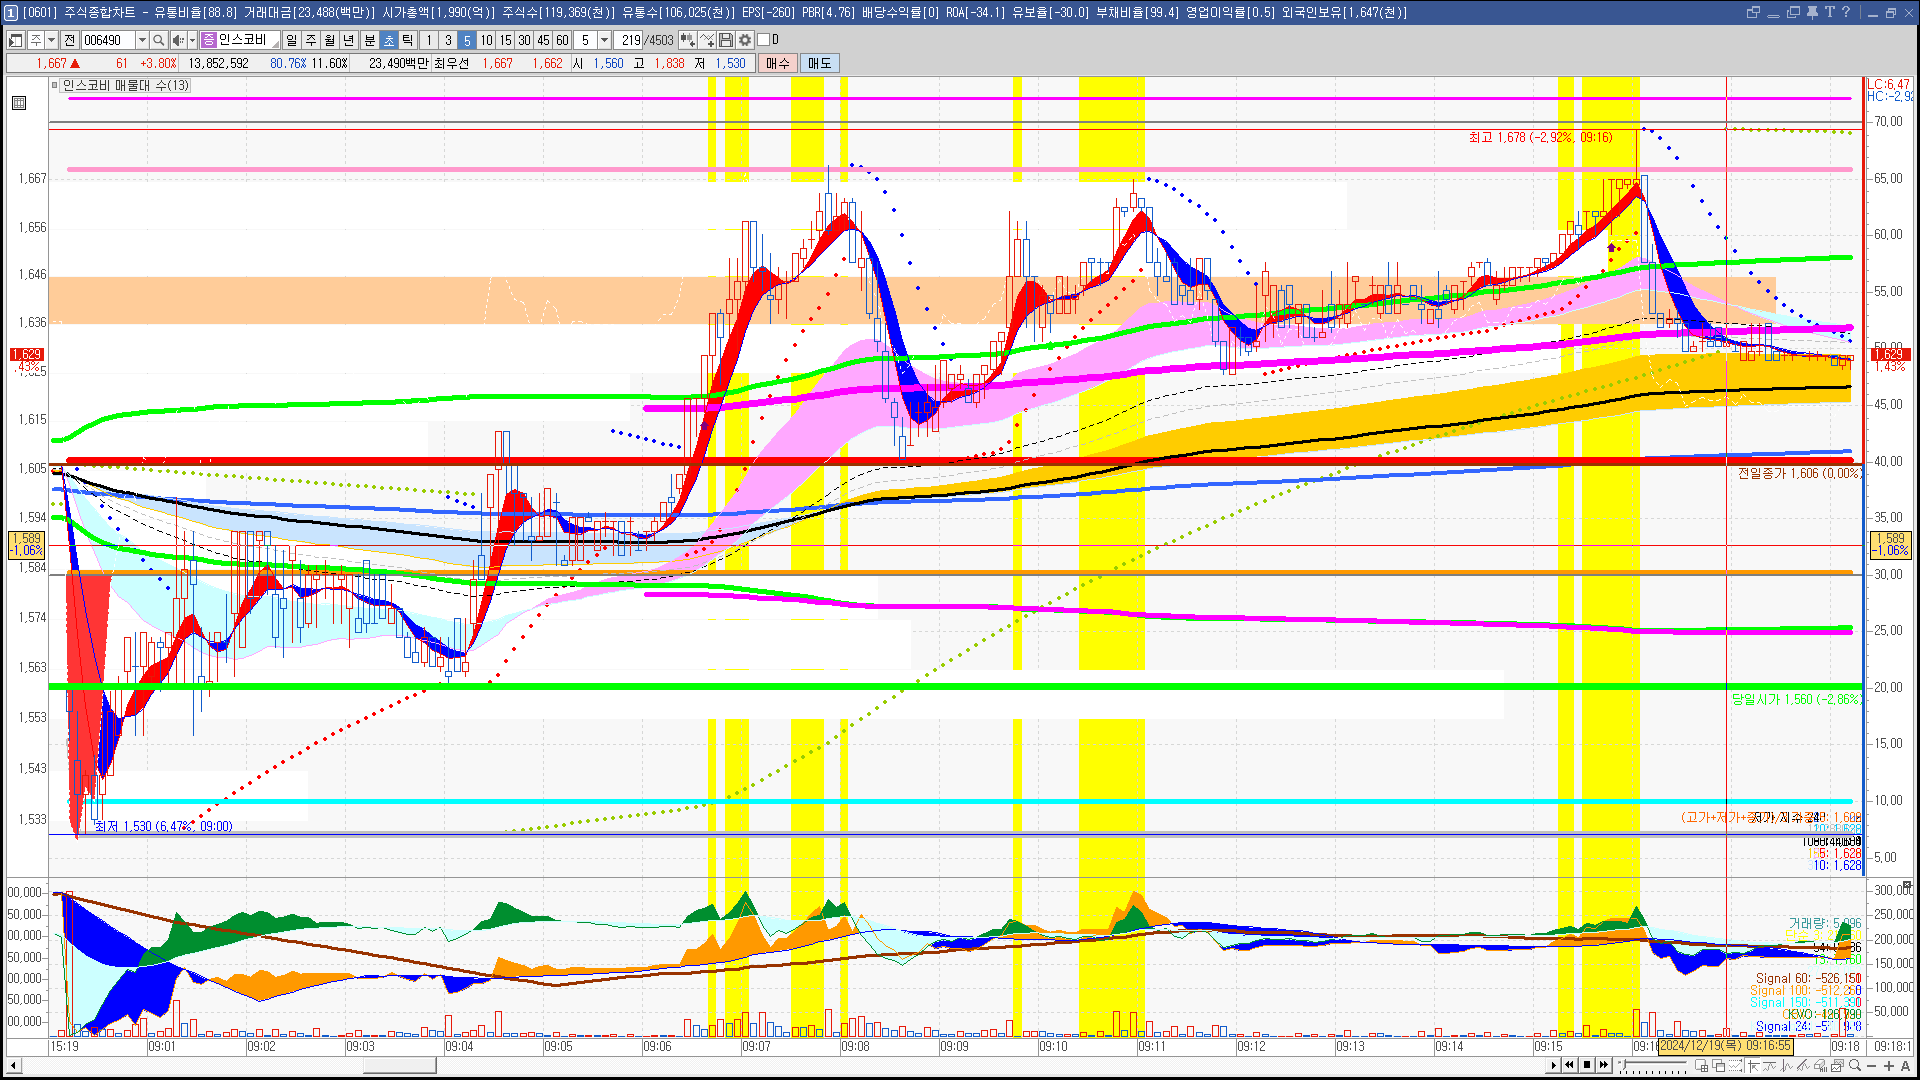The width and height of the screenshot is (1920, 1080).
Task: Click the save chart floppy icon
Action: pos(726,40)
